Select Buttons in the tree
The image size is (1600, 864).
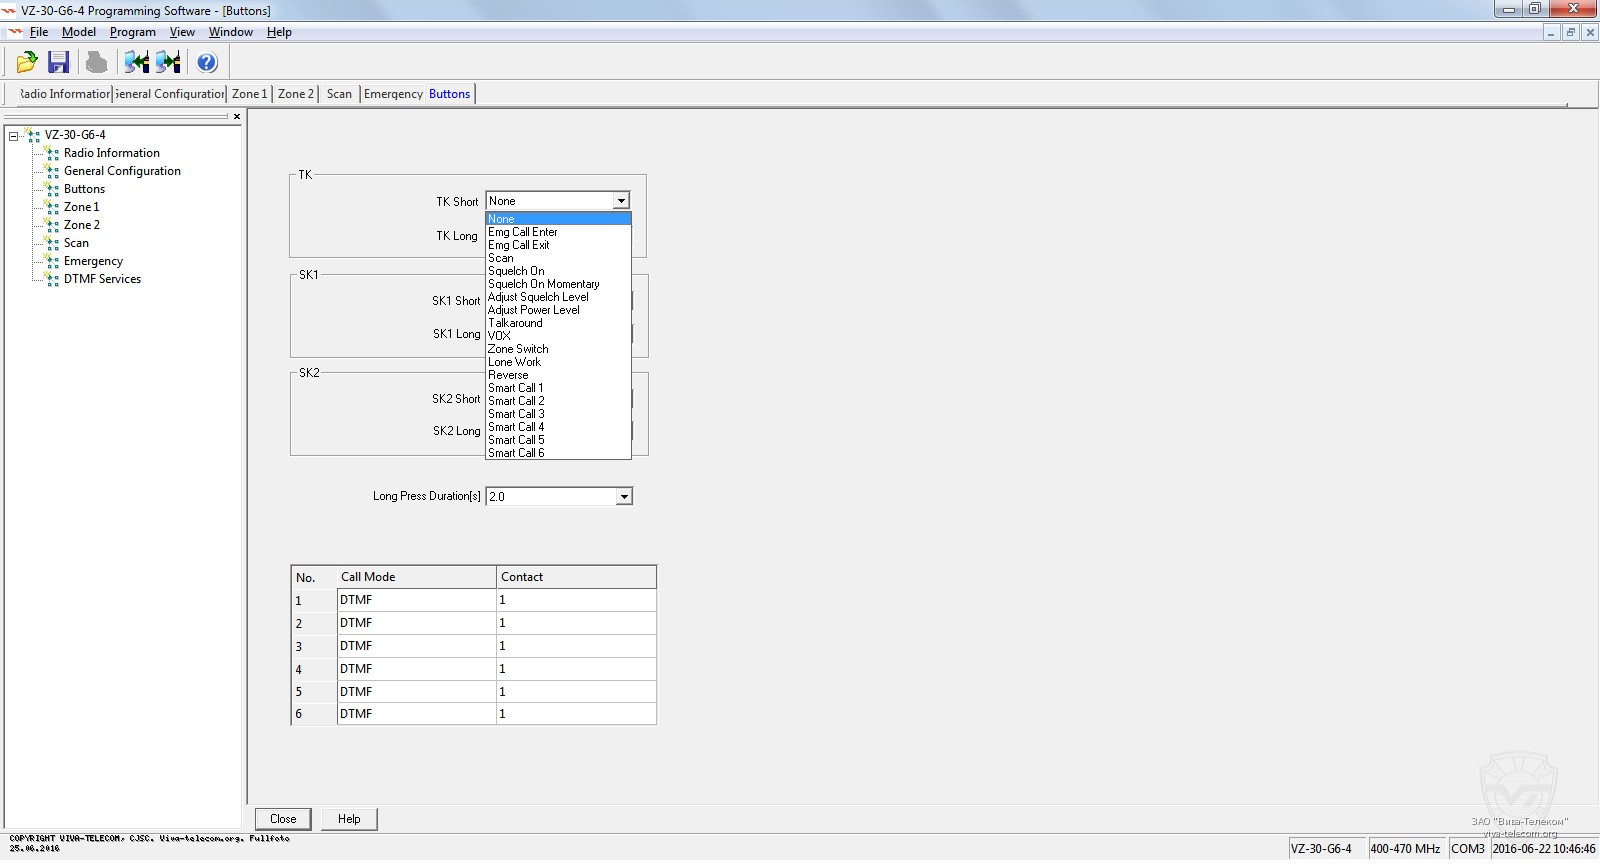pos(84,189)
